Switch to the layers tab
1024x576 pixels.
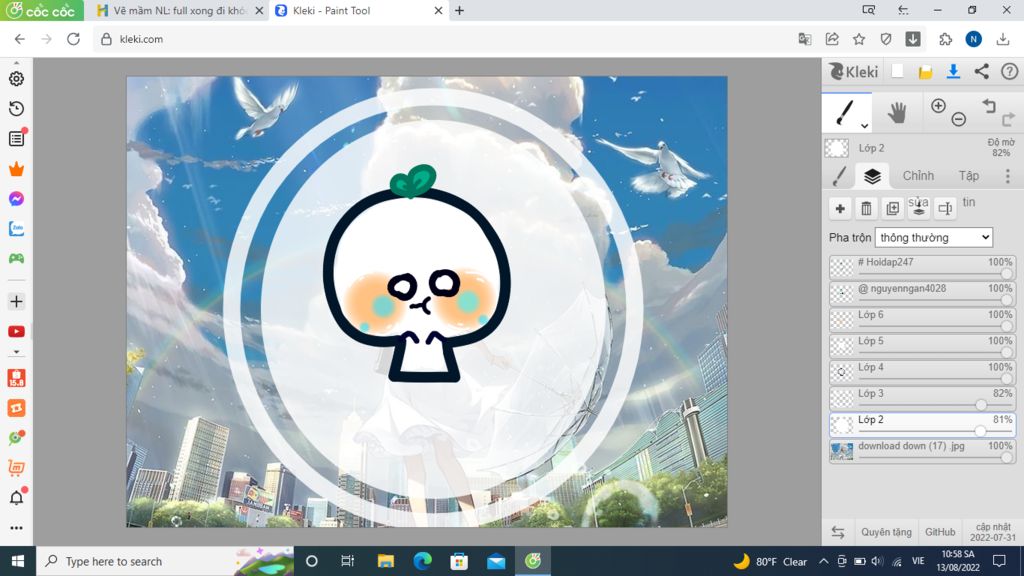872,176
